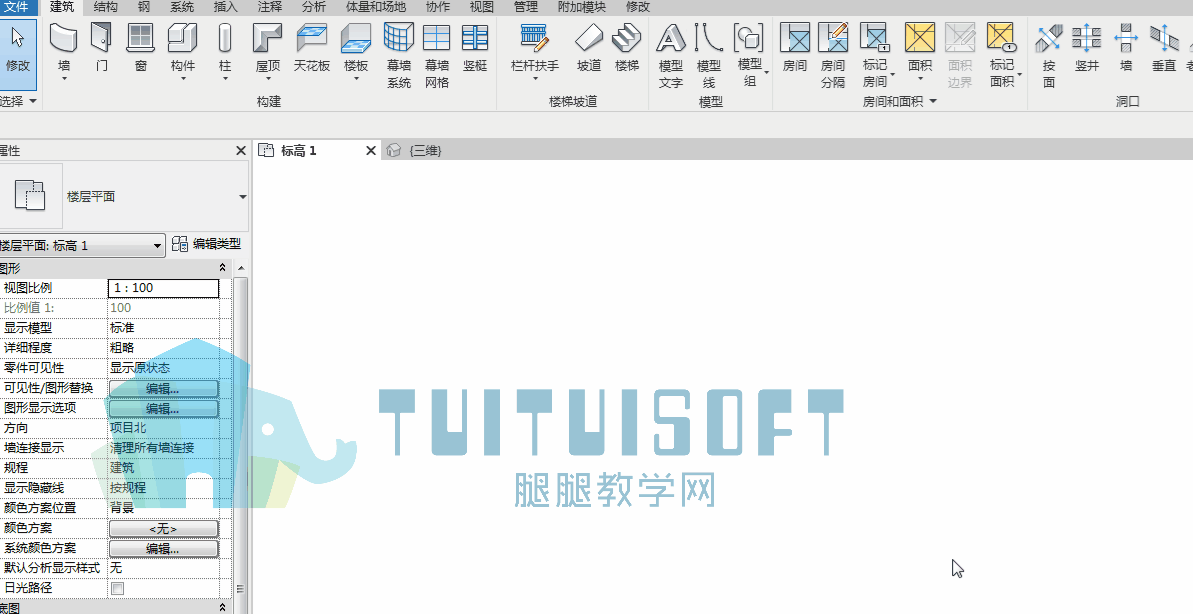This screenshot has height=614, width=1193.
Task: Click 编辑 button for 可见性/图形替换
Action: click(164, 388)
